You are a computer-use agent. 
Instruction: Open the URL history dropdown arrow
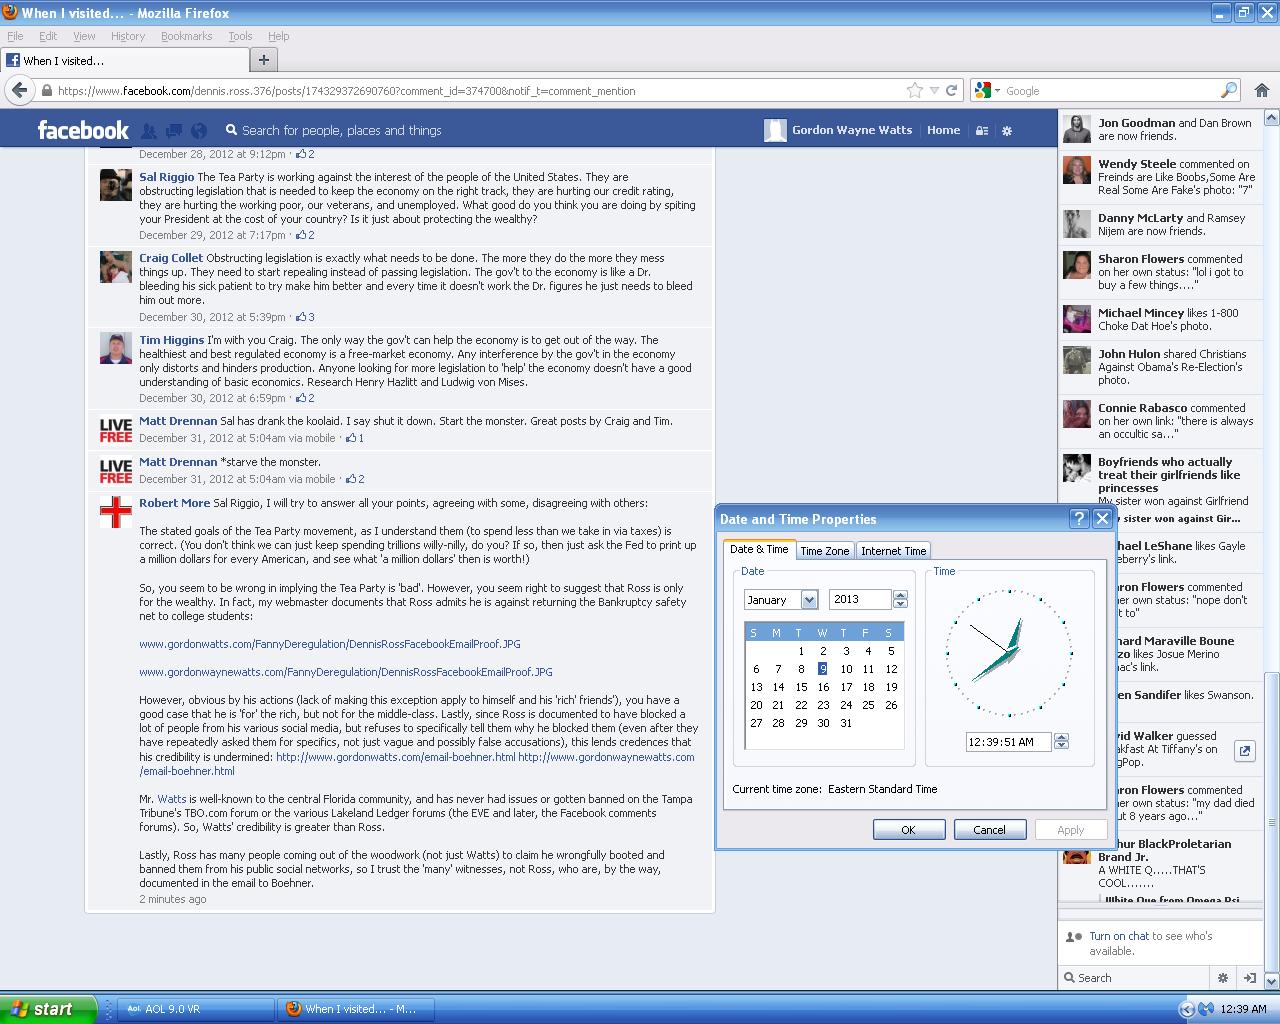(x=934, y=90)
